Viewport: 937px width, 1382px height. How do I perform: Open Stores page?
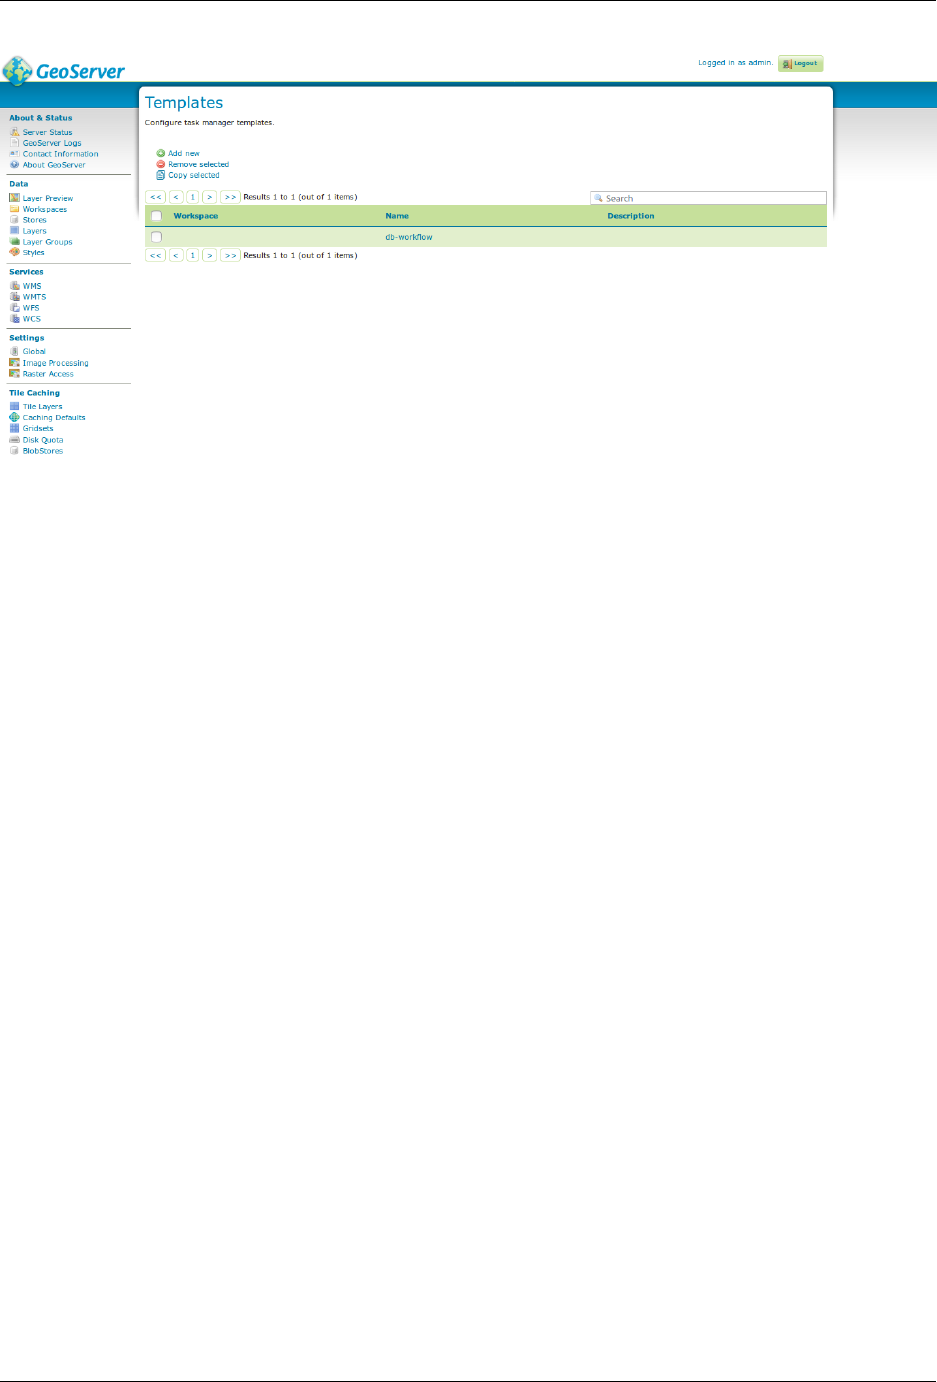tap(35, 220)
